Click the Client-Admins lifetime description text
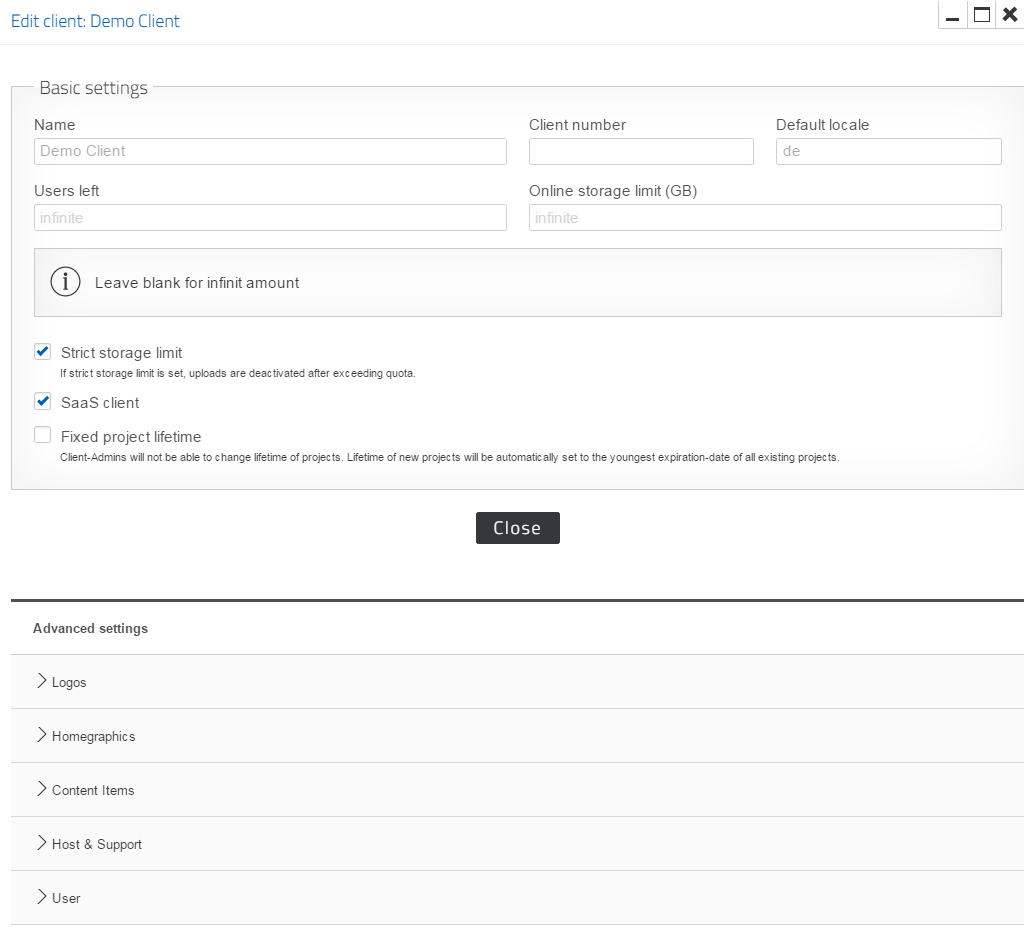This screenshot has height=948, width=1024. (x=449, y=457)
